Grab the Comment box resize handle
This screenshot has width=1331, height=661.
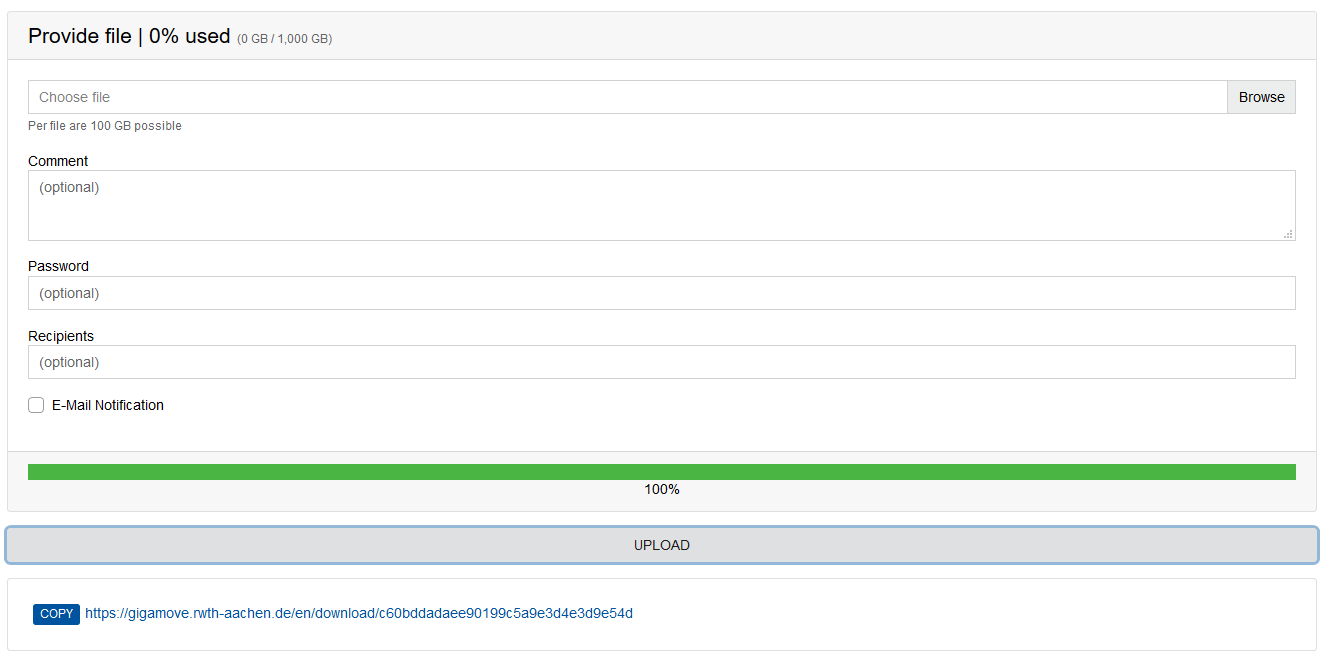1288,234
